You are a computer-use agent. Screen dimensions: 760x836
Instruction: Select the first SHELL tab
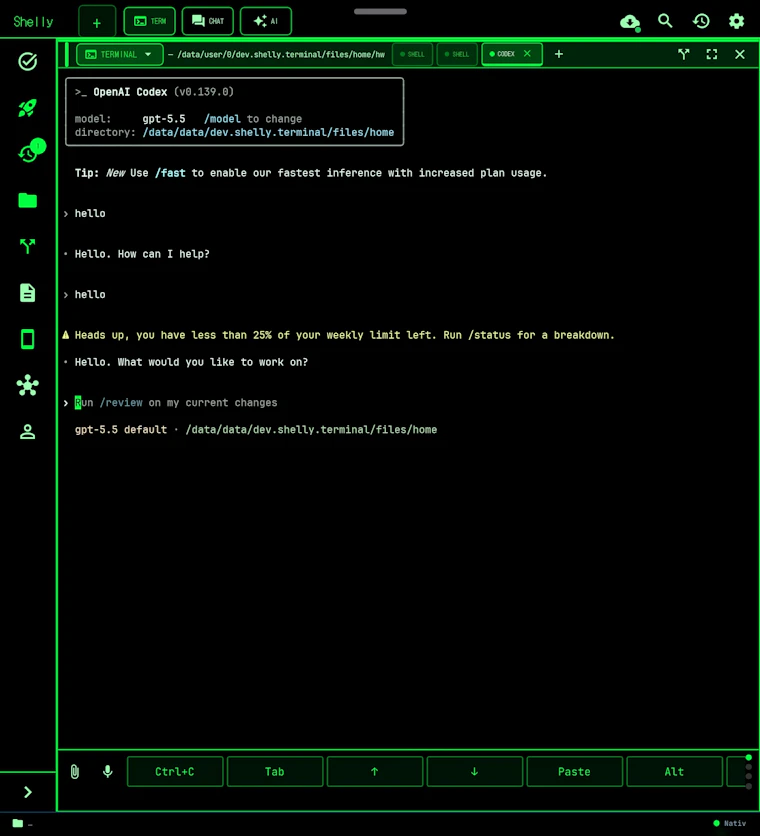point(412,54)
